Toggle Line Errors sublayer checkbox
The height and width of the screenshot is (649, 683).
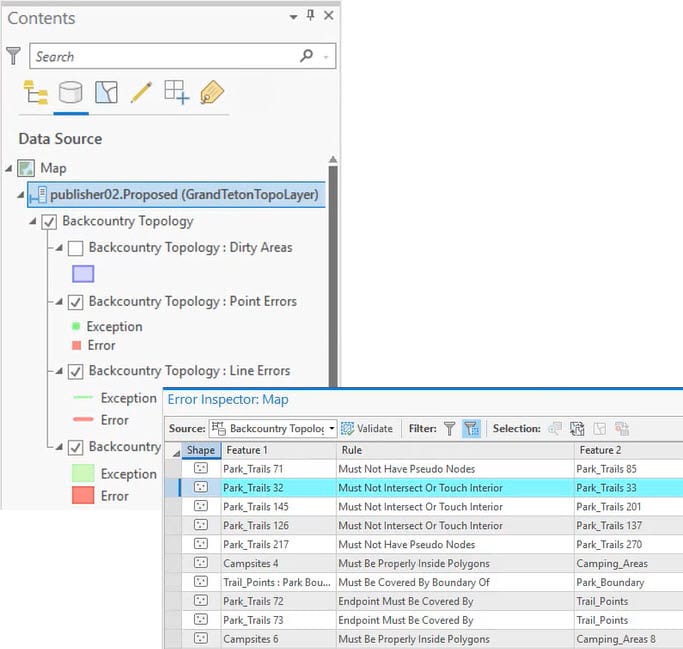75,372
